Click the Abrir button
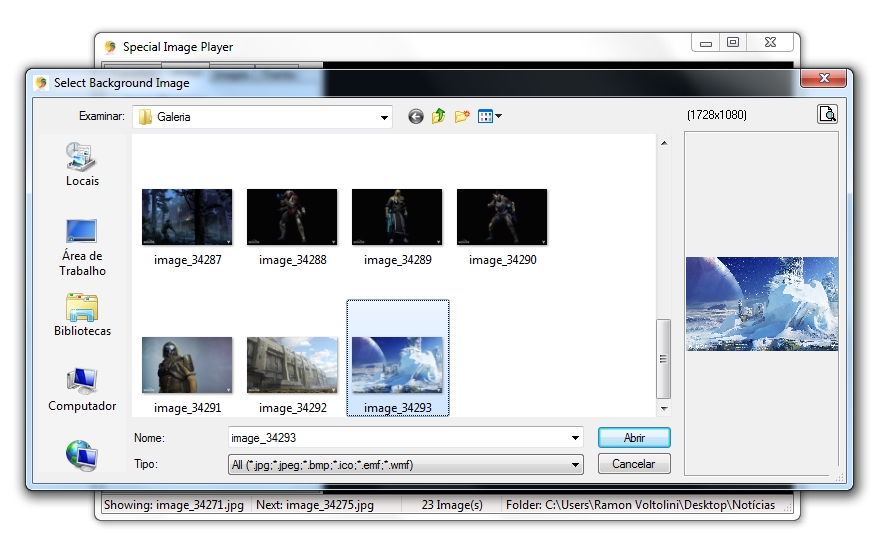The height and width of the screenshot is (548, 883). [x=634, y=438]
